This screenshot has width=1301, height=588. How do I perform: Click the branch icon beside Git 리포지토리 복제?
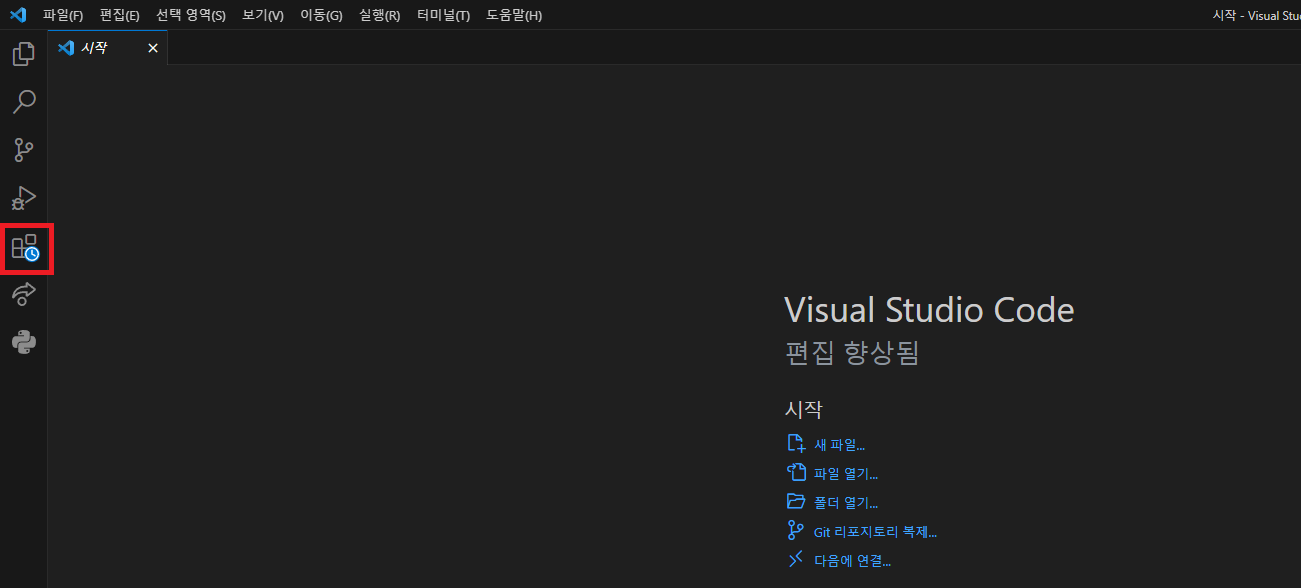(796, 531)
